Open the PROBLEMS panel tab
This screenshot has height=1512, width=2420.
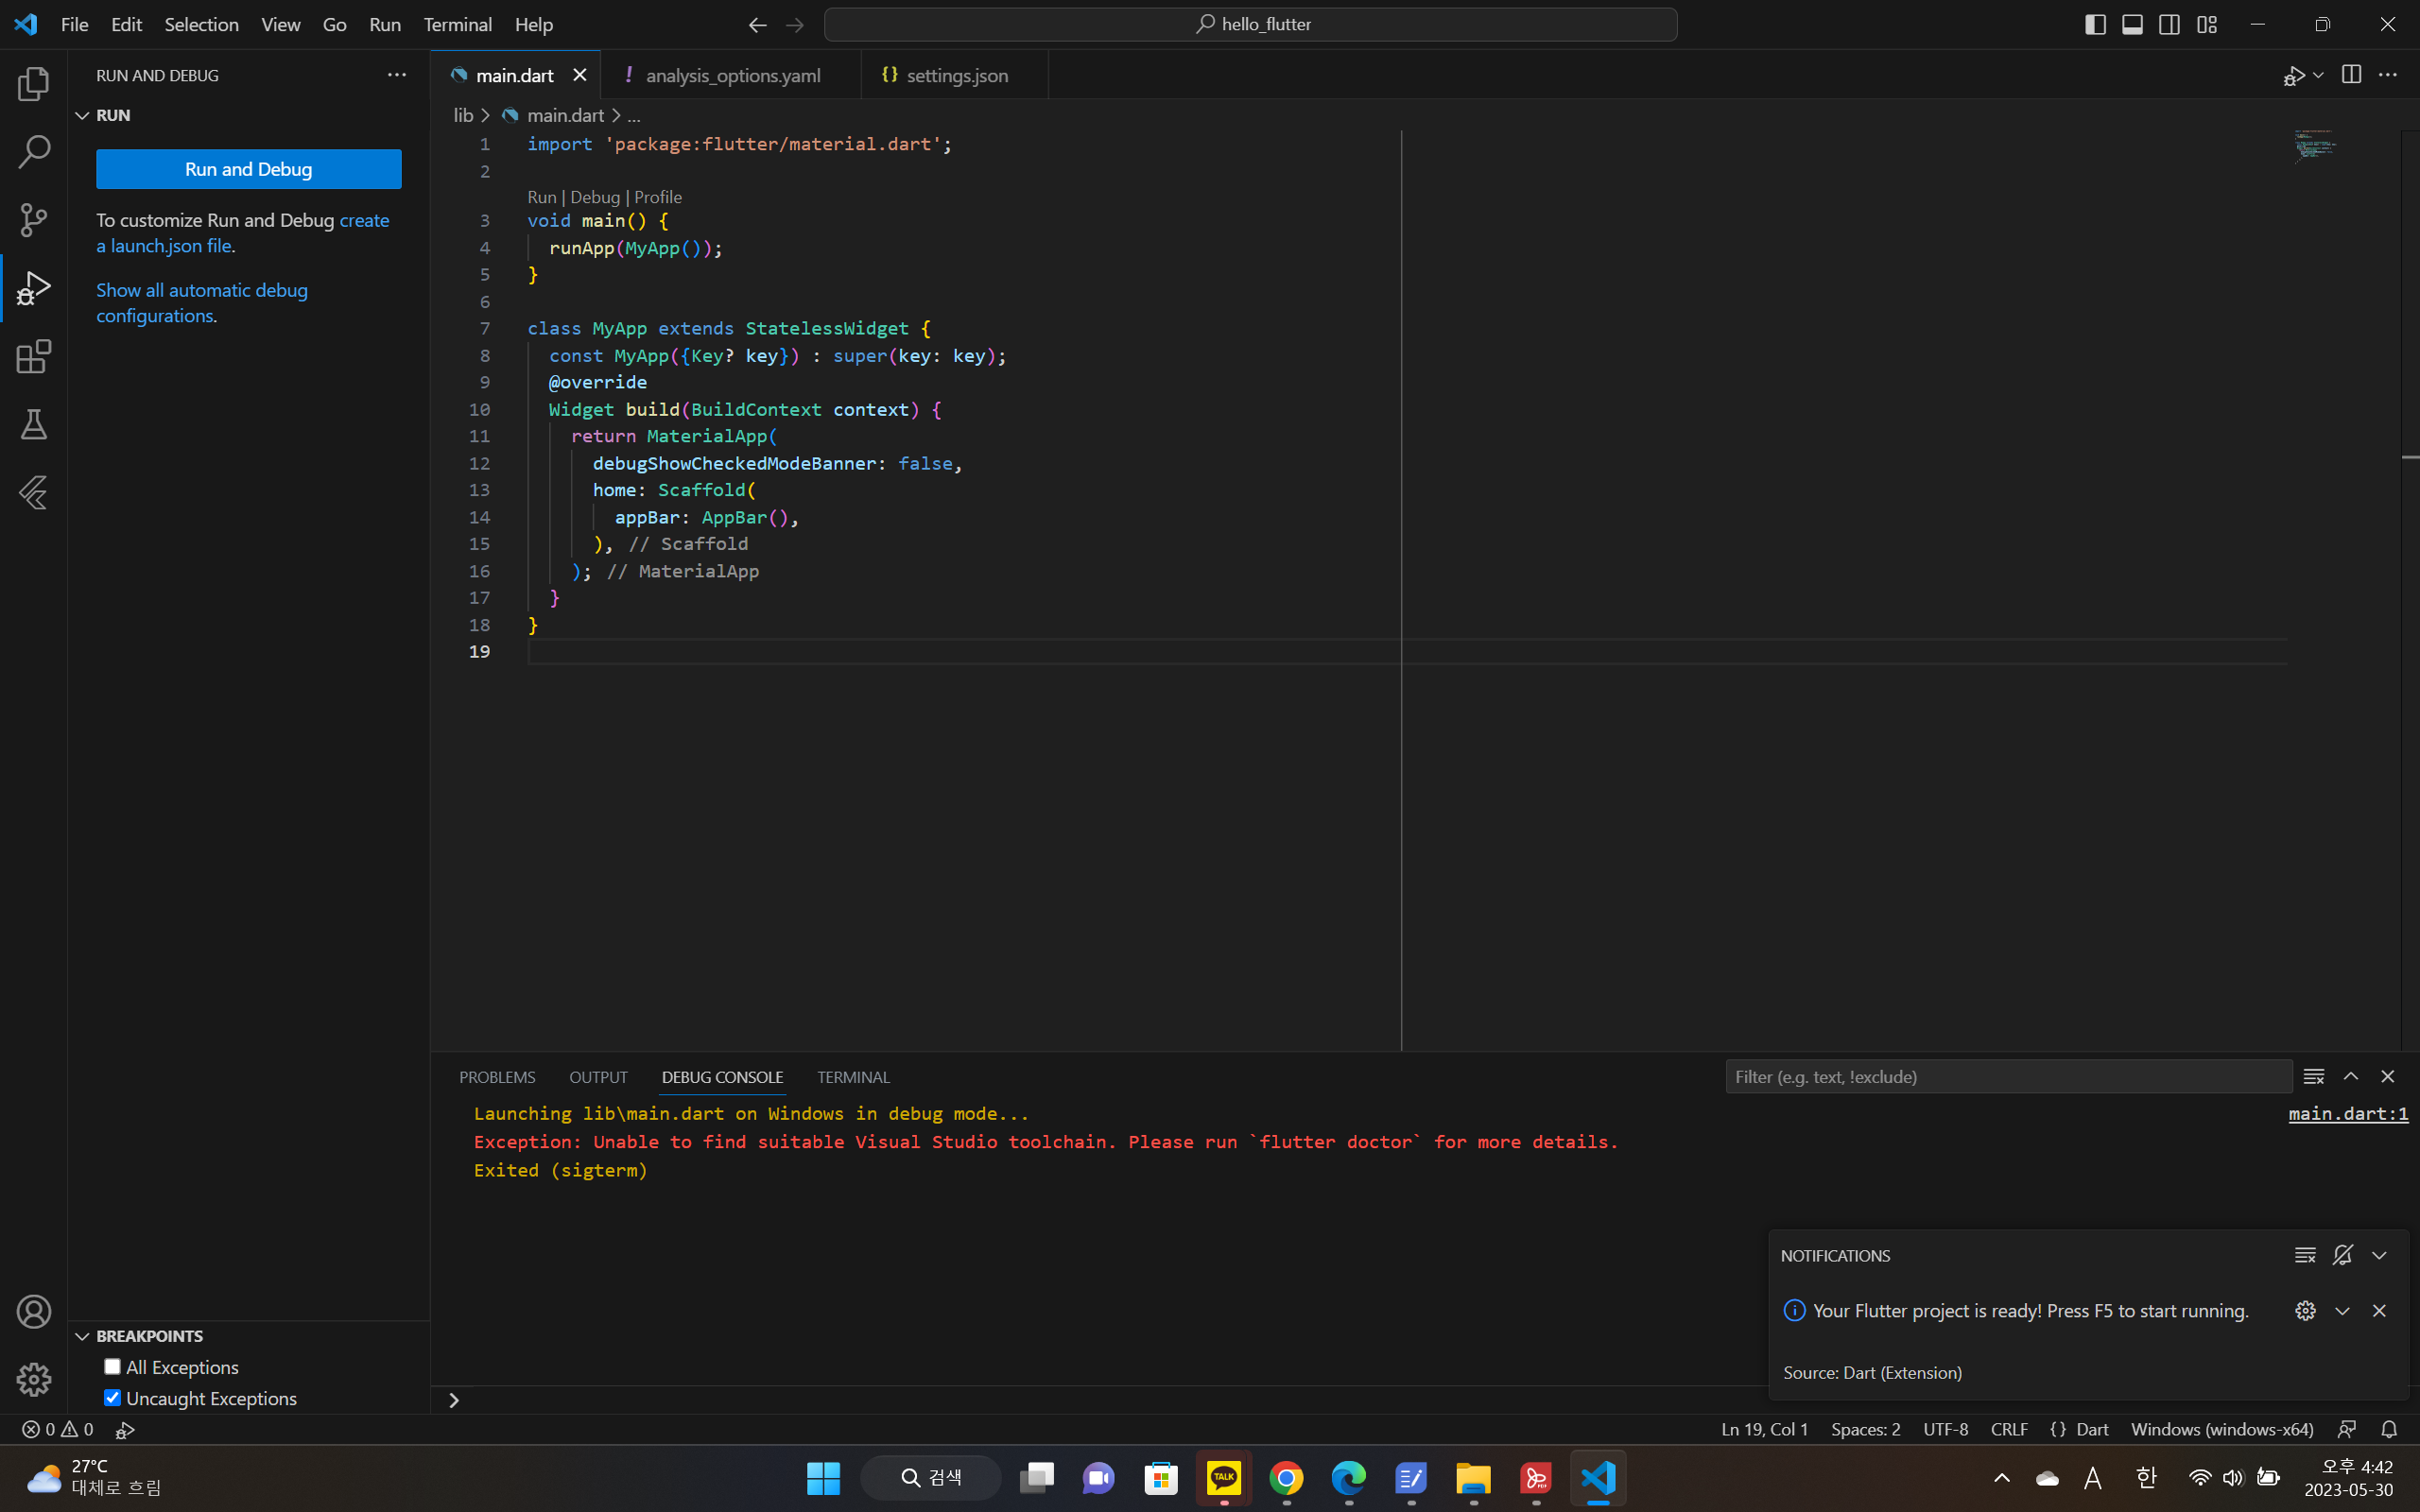coord(497,1077)
